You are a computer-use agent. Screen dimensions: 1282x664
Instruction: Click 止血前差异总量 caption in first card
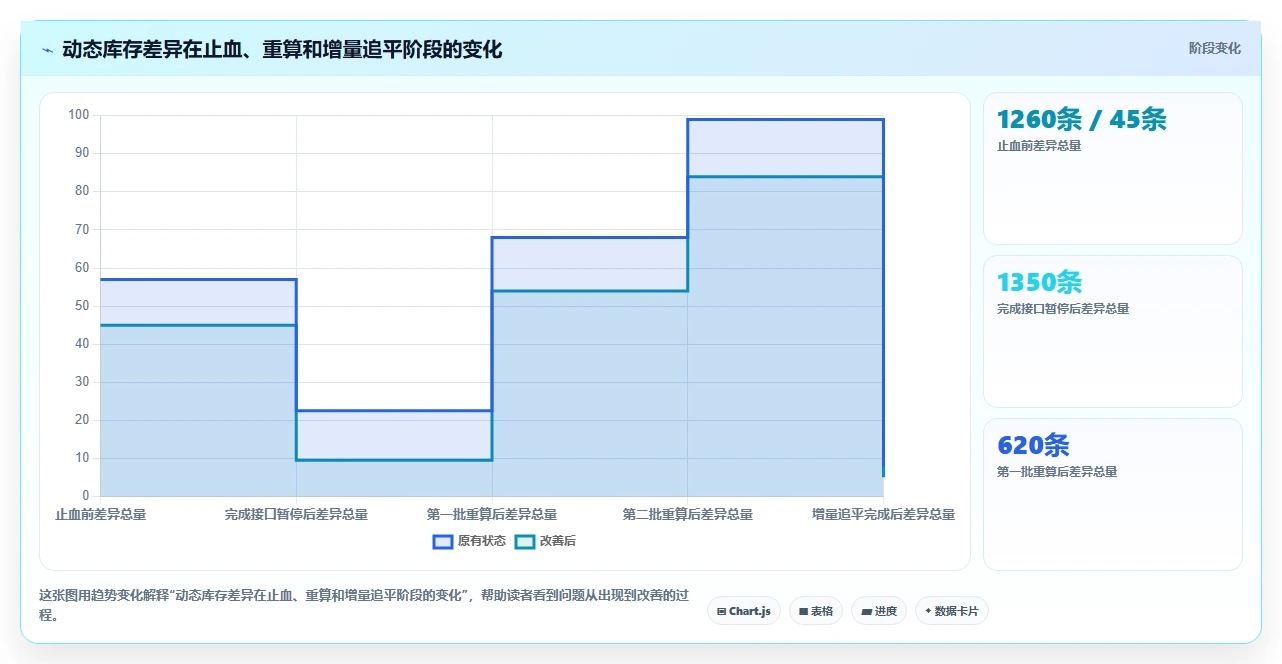click(x=1039, y=146)
